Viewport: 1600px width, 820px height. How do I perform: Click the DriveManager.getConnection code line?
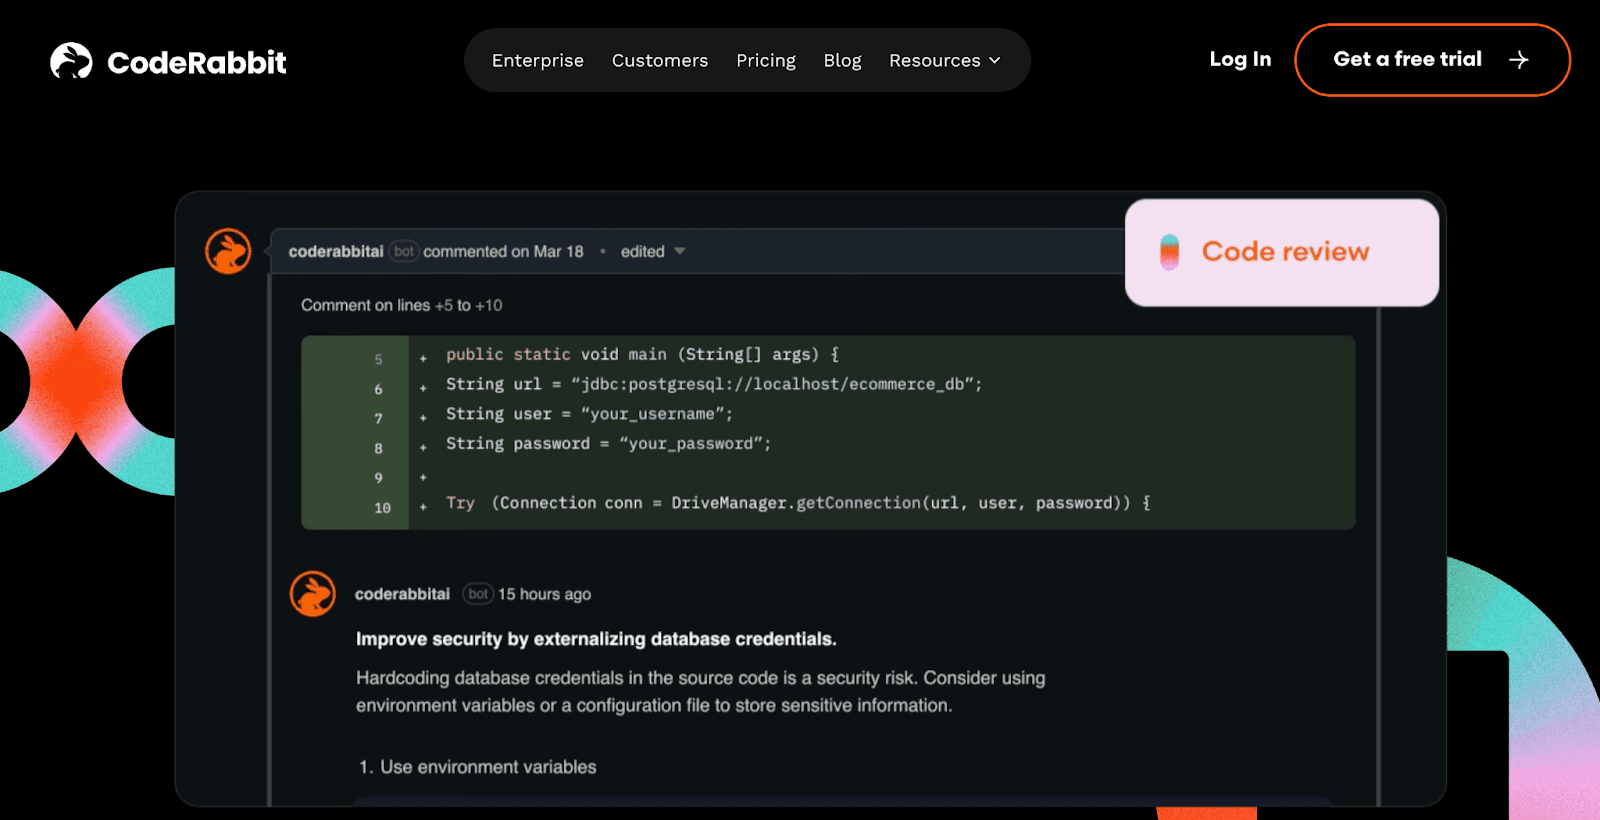tap(798, 503)
